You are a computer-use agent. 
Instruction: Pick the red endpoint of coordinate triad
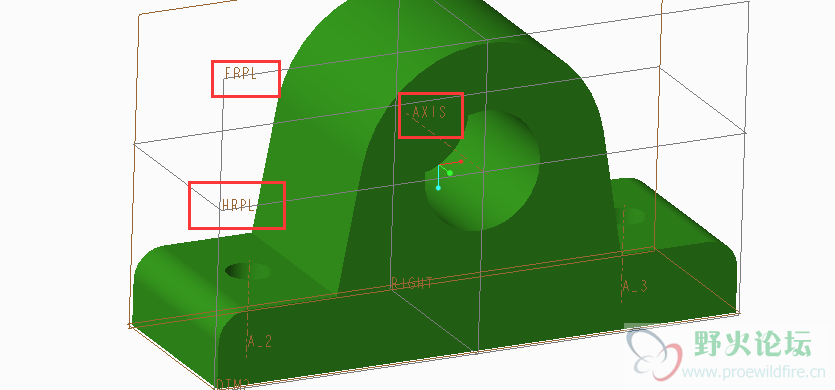tap(461, 161)
